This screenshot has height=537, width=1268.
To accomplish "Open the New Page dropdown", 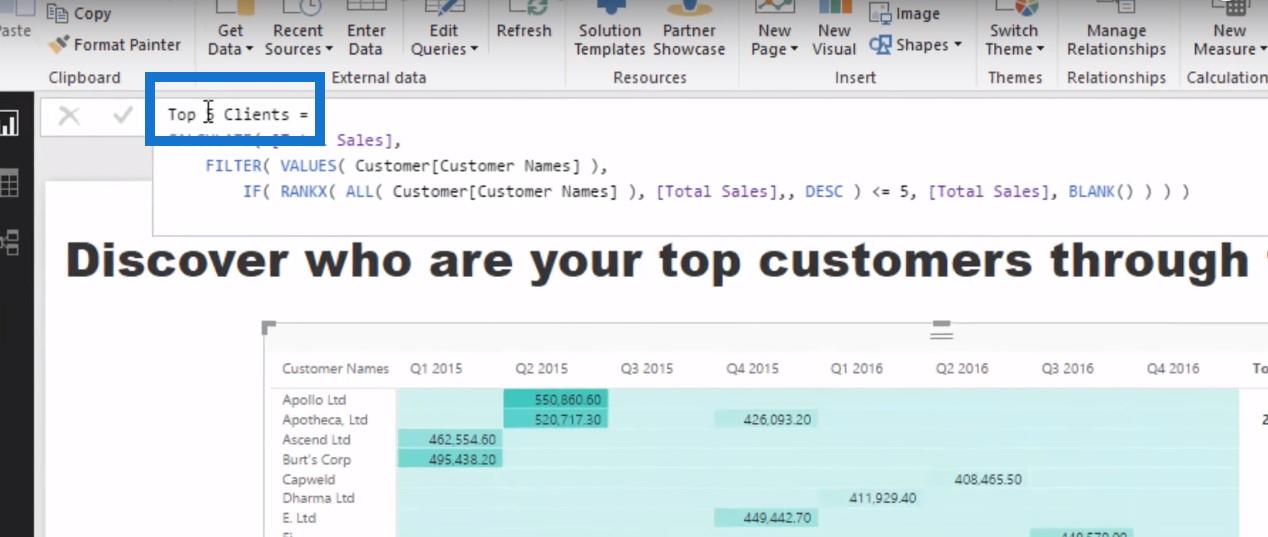I will pos(774,30).
